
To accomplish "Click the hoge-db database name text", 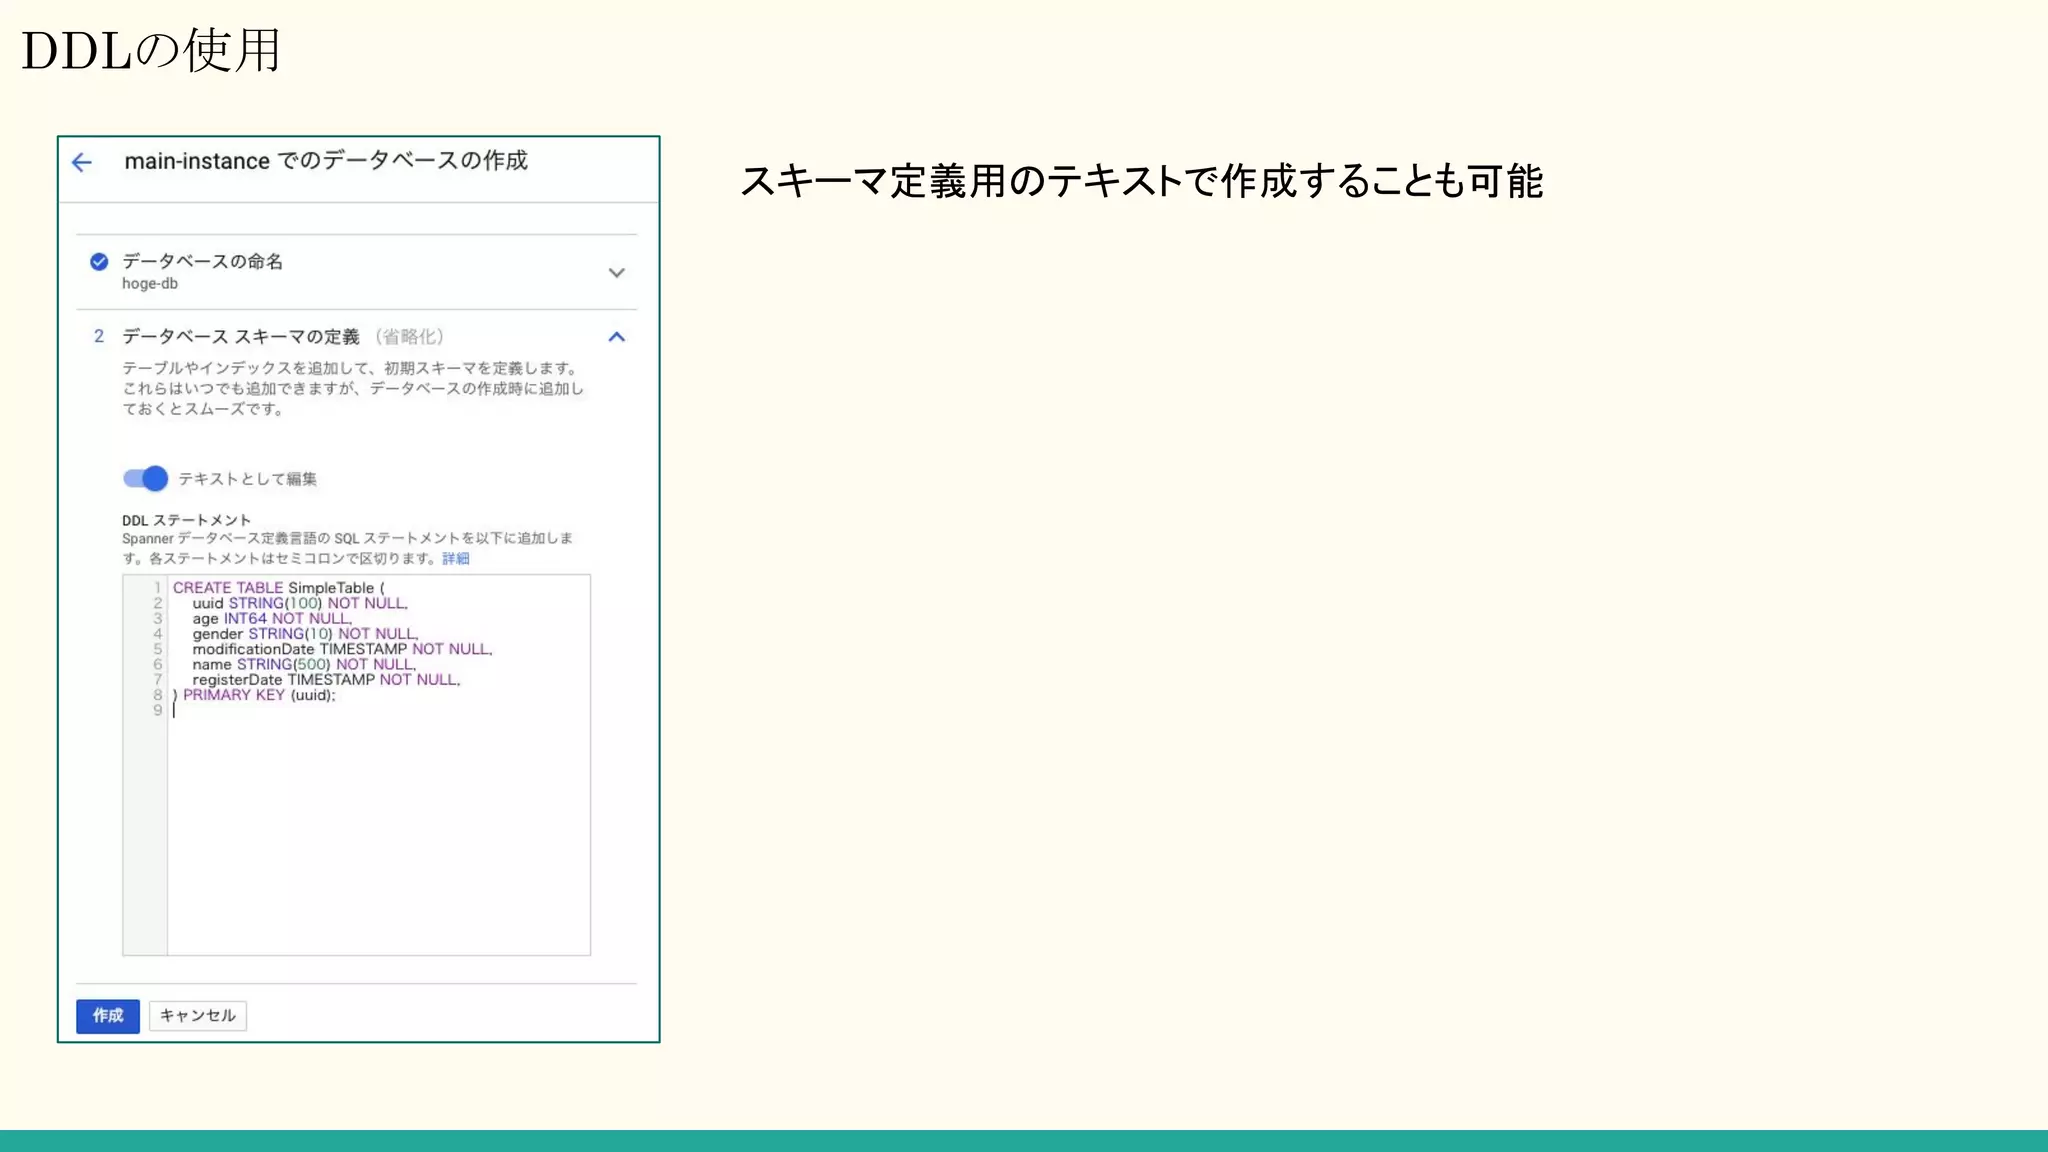I will 150,284.
